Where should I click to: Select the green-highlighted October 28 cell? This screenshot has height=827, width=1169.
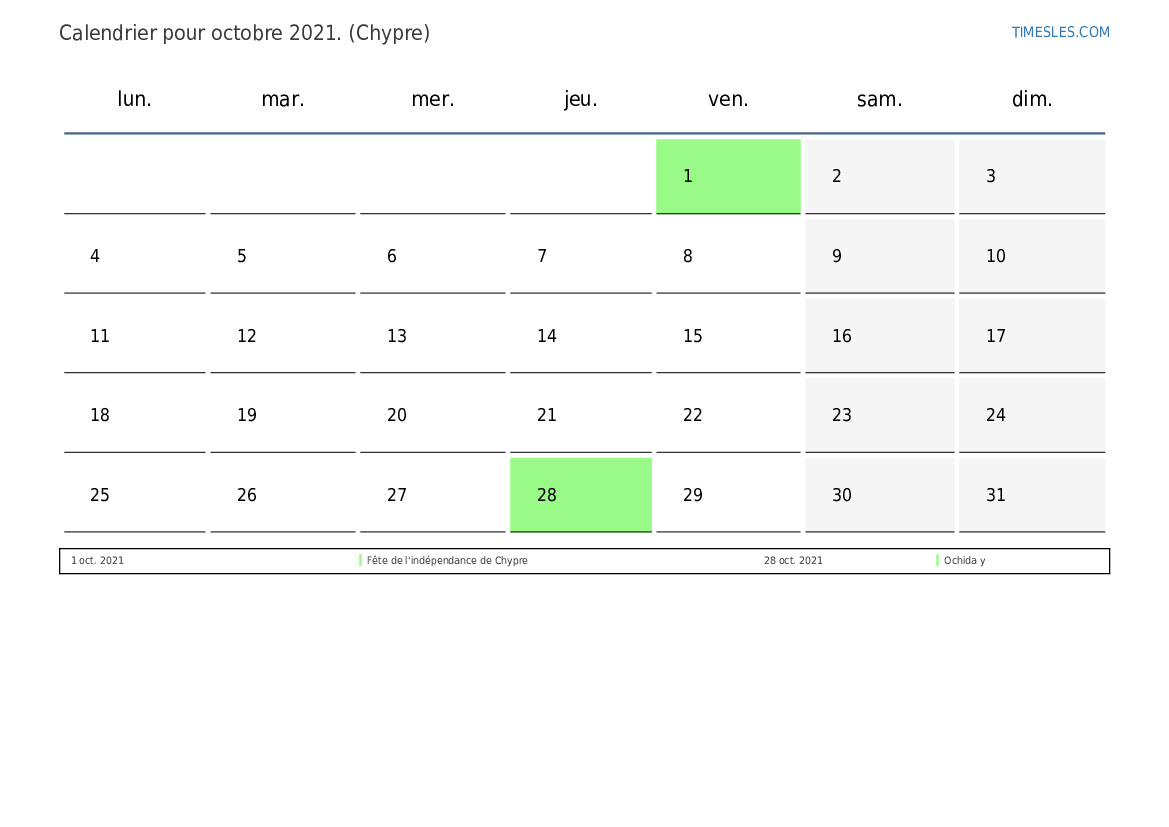(x=580, y=495)
